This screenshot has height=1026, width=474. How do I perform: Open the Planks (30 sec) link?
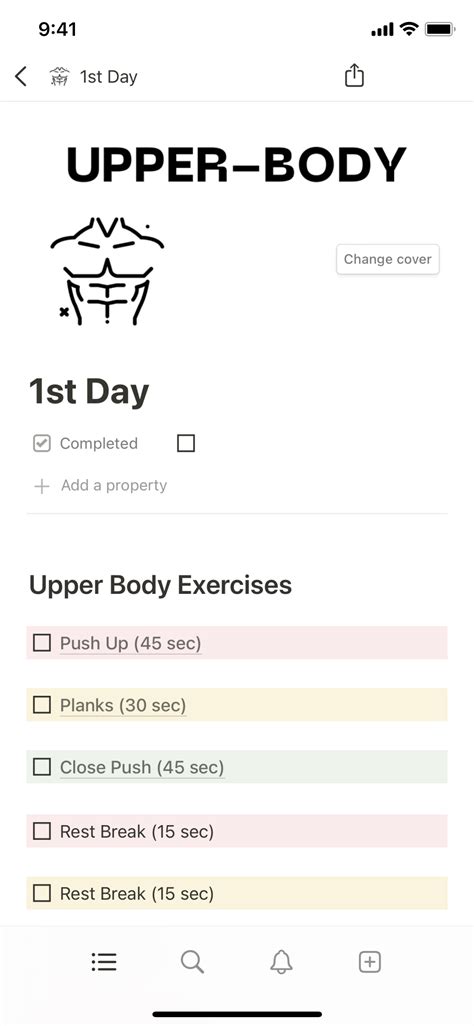[x=123, y=705]
